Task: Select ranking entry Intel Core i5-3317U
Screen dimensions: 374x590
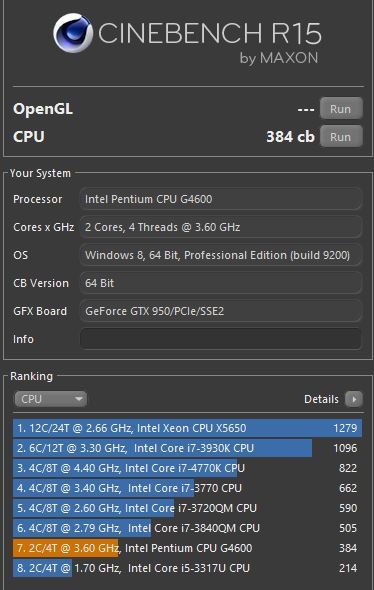Action: 187,568
